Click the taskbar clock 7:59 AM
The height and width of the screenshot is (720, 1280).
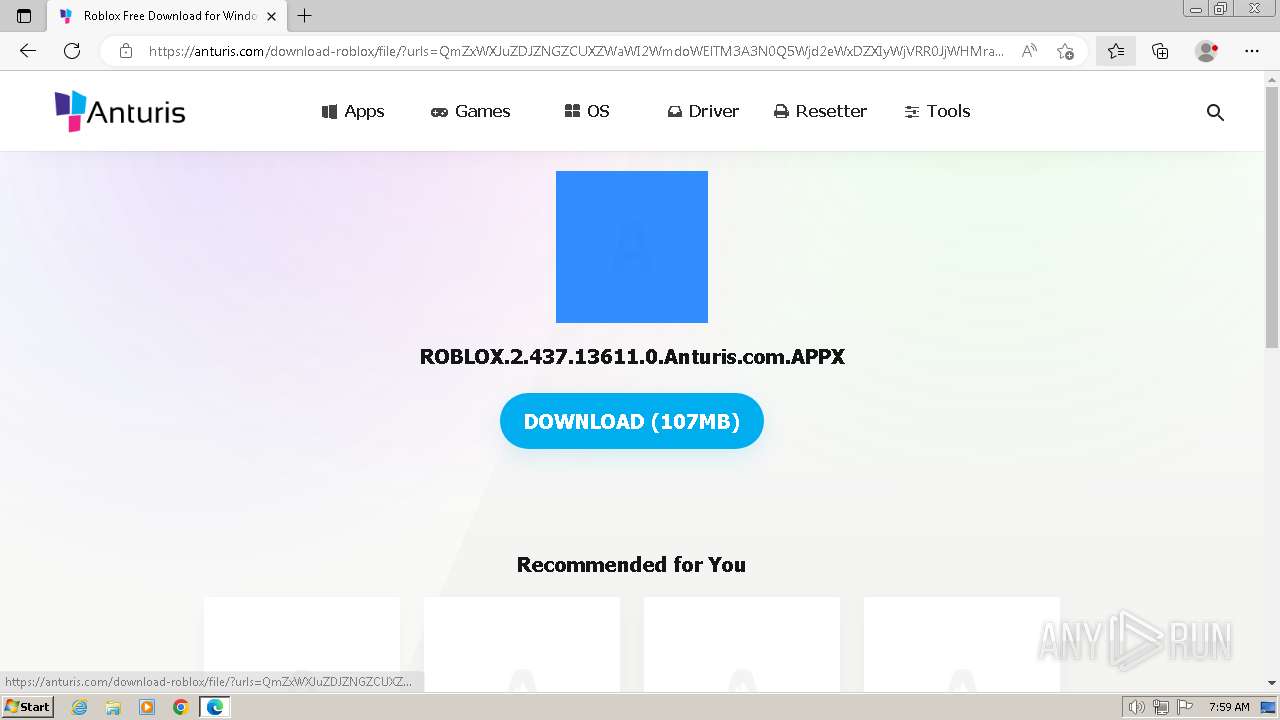tap(1229, 707)
